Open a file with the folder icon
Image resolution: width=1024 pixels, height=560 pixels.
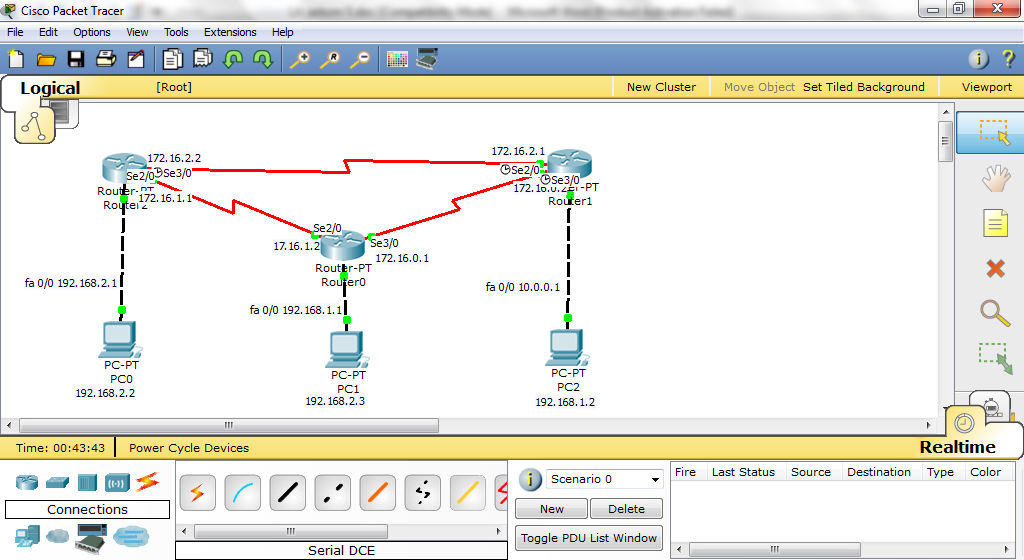[x=46, y=59]
